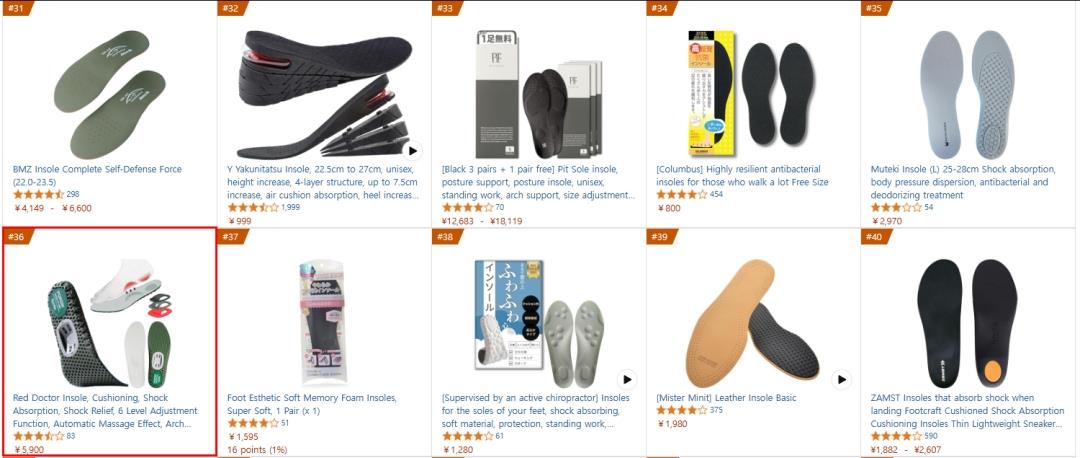The width and height of the screenshot is (1080, 458).
Task: Click star rating of Red Doctor Insole
Action: click(38, 437)
